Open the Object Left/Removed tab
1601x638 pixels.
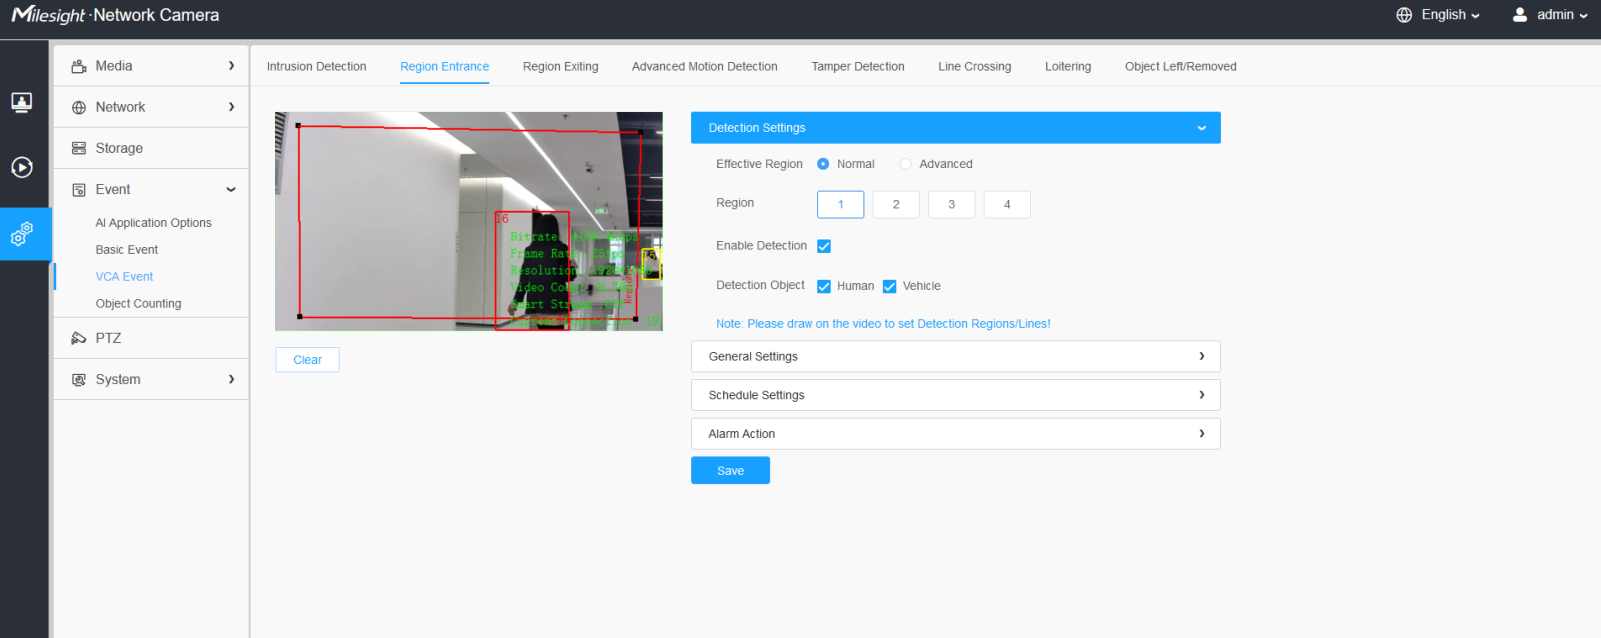1180,67
